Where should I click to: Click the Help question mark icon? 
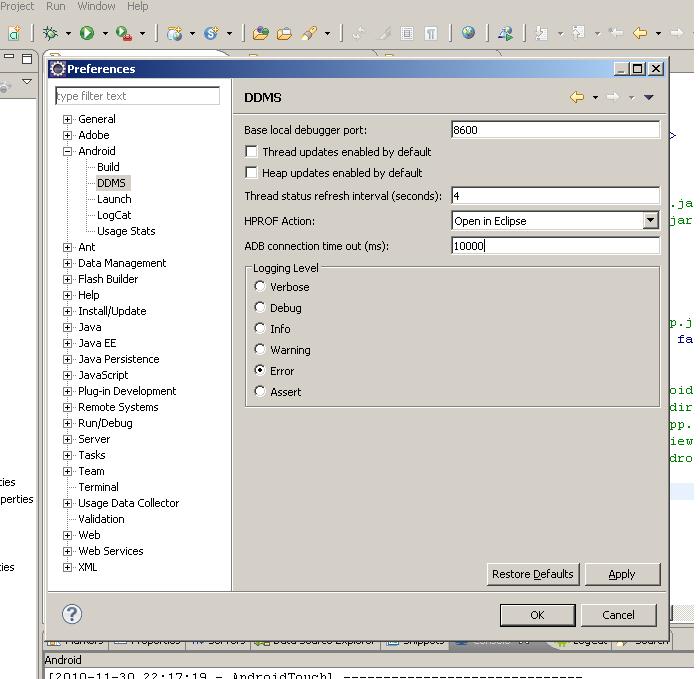[x=72, y=614]
